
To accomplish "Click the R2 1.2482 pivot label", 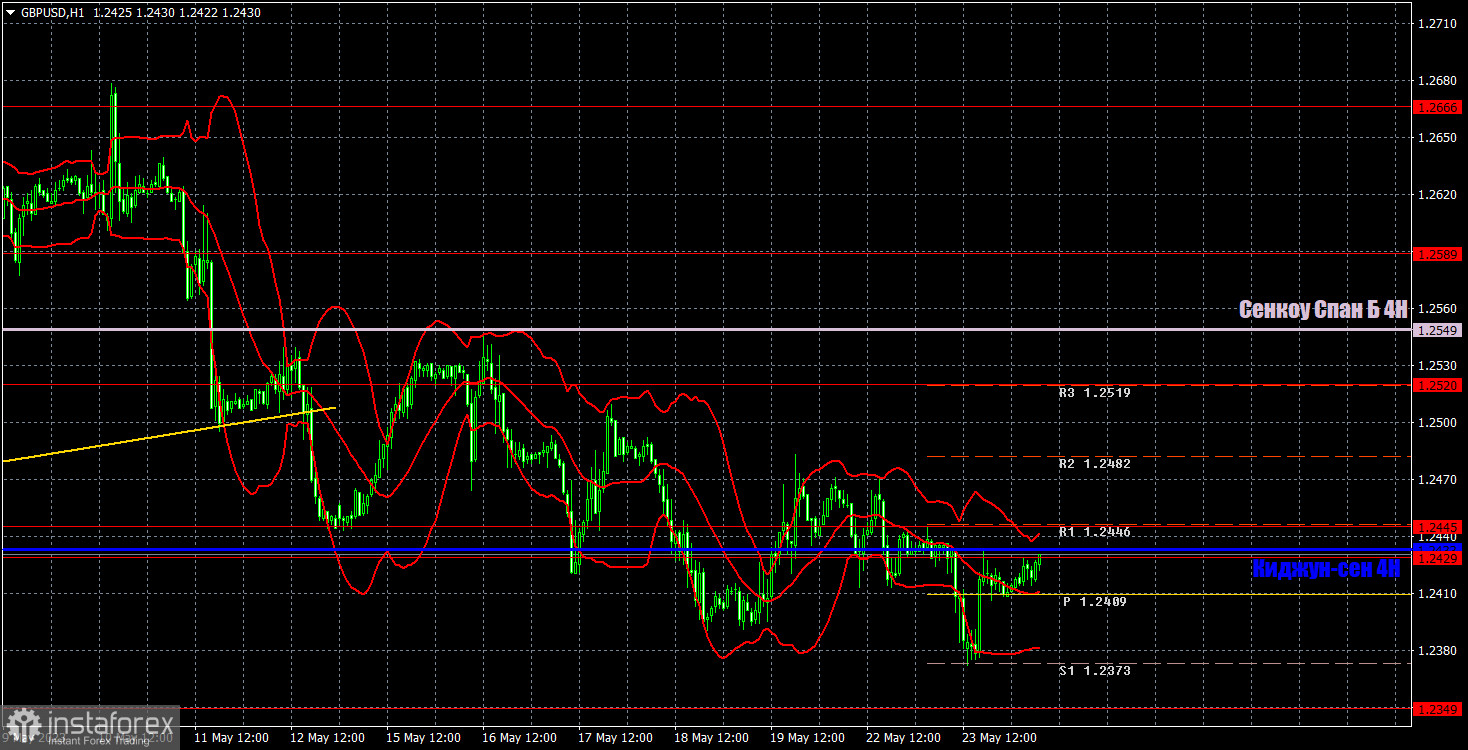I will (x=1094, y=464).
